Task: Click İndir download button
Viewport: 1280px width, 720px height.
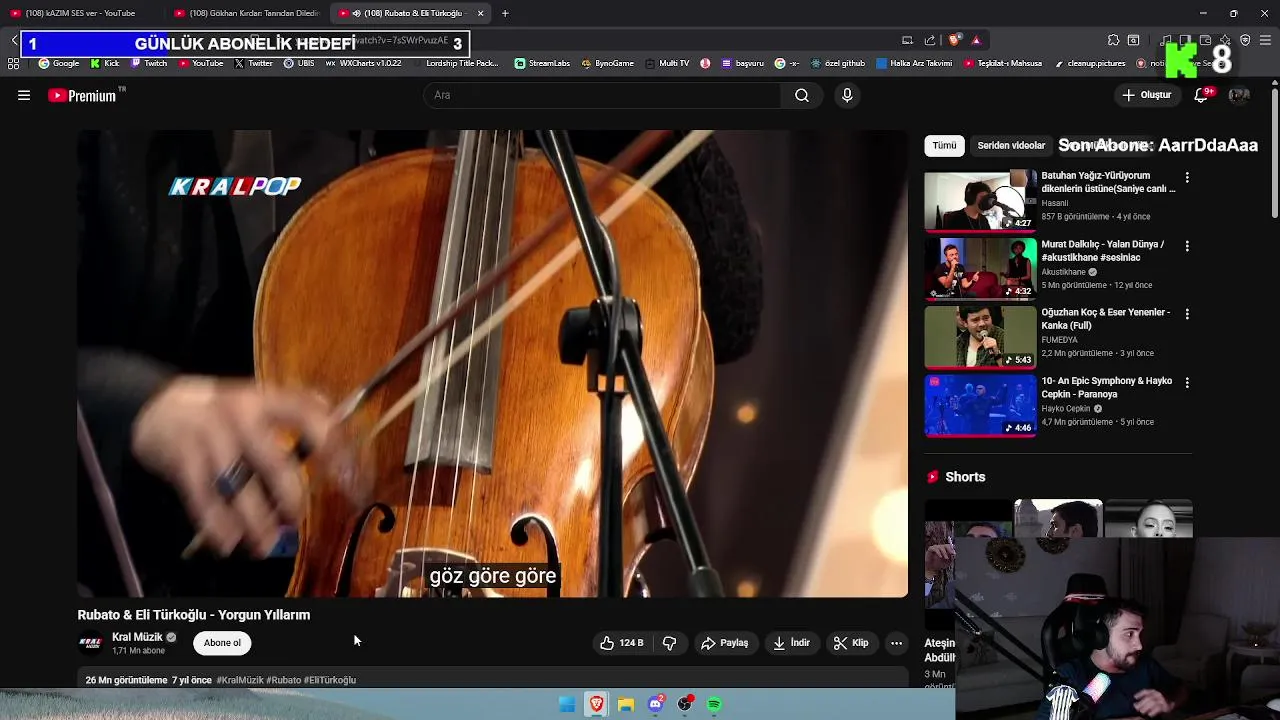Action: [x=791, y=643]
